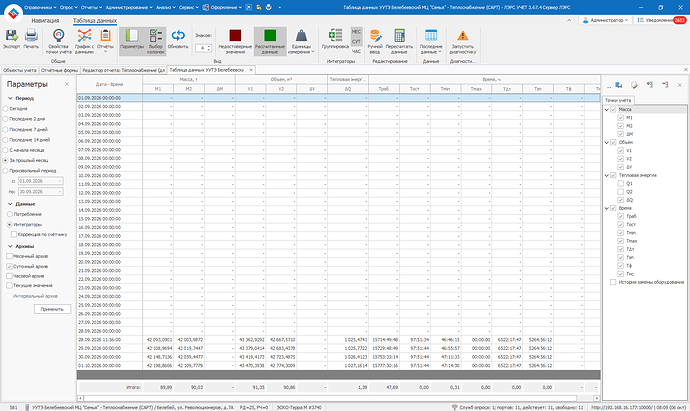Select the МЕС integrator interval
Screen dimensions: 690x411
coord(356,32)
